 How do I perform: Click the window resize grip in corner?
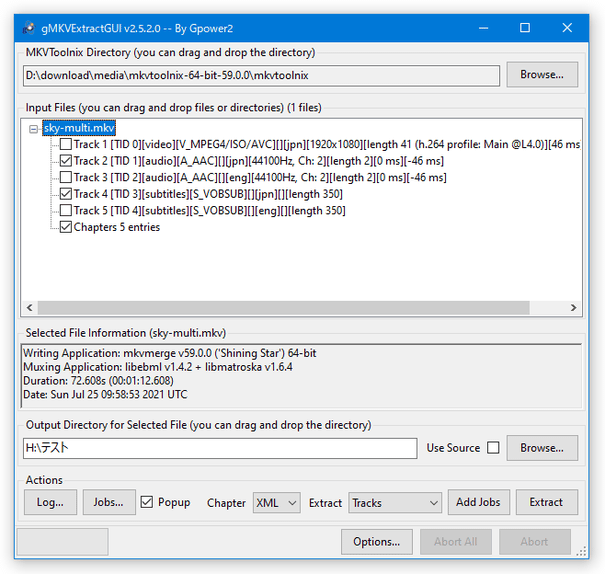pos(581,551)
